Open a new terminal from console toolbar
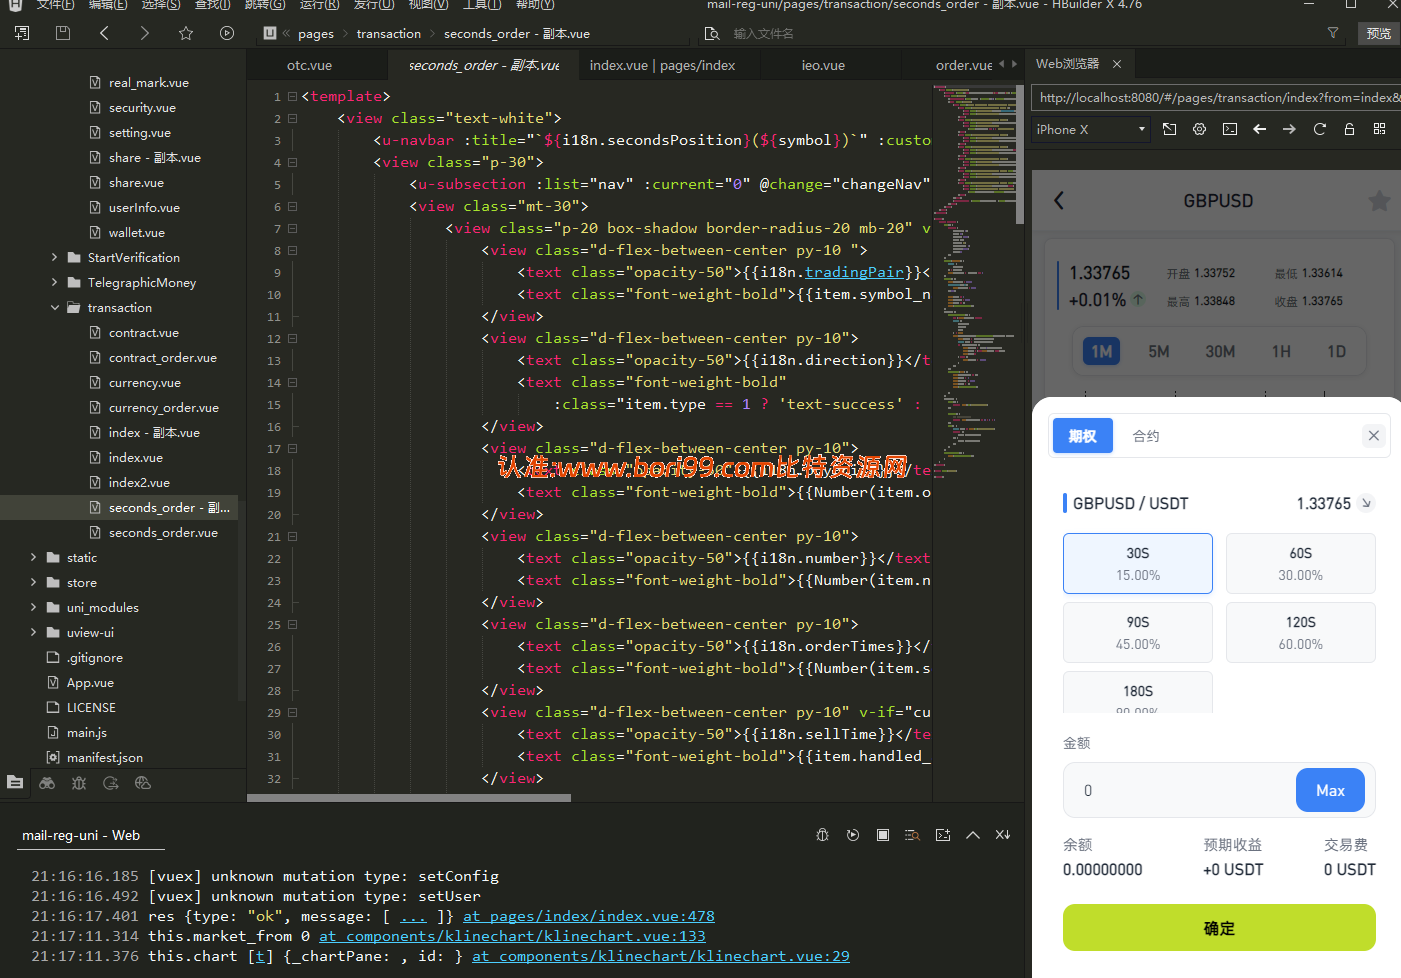This screenshot has width=1401, height=978. [943, 835]
